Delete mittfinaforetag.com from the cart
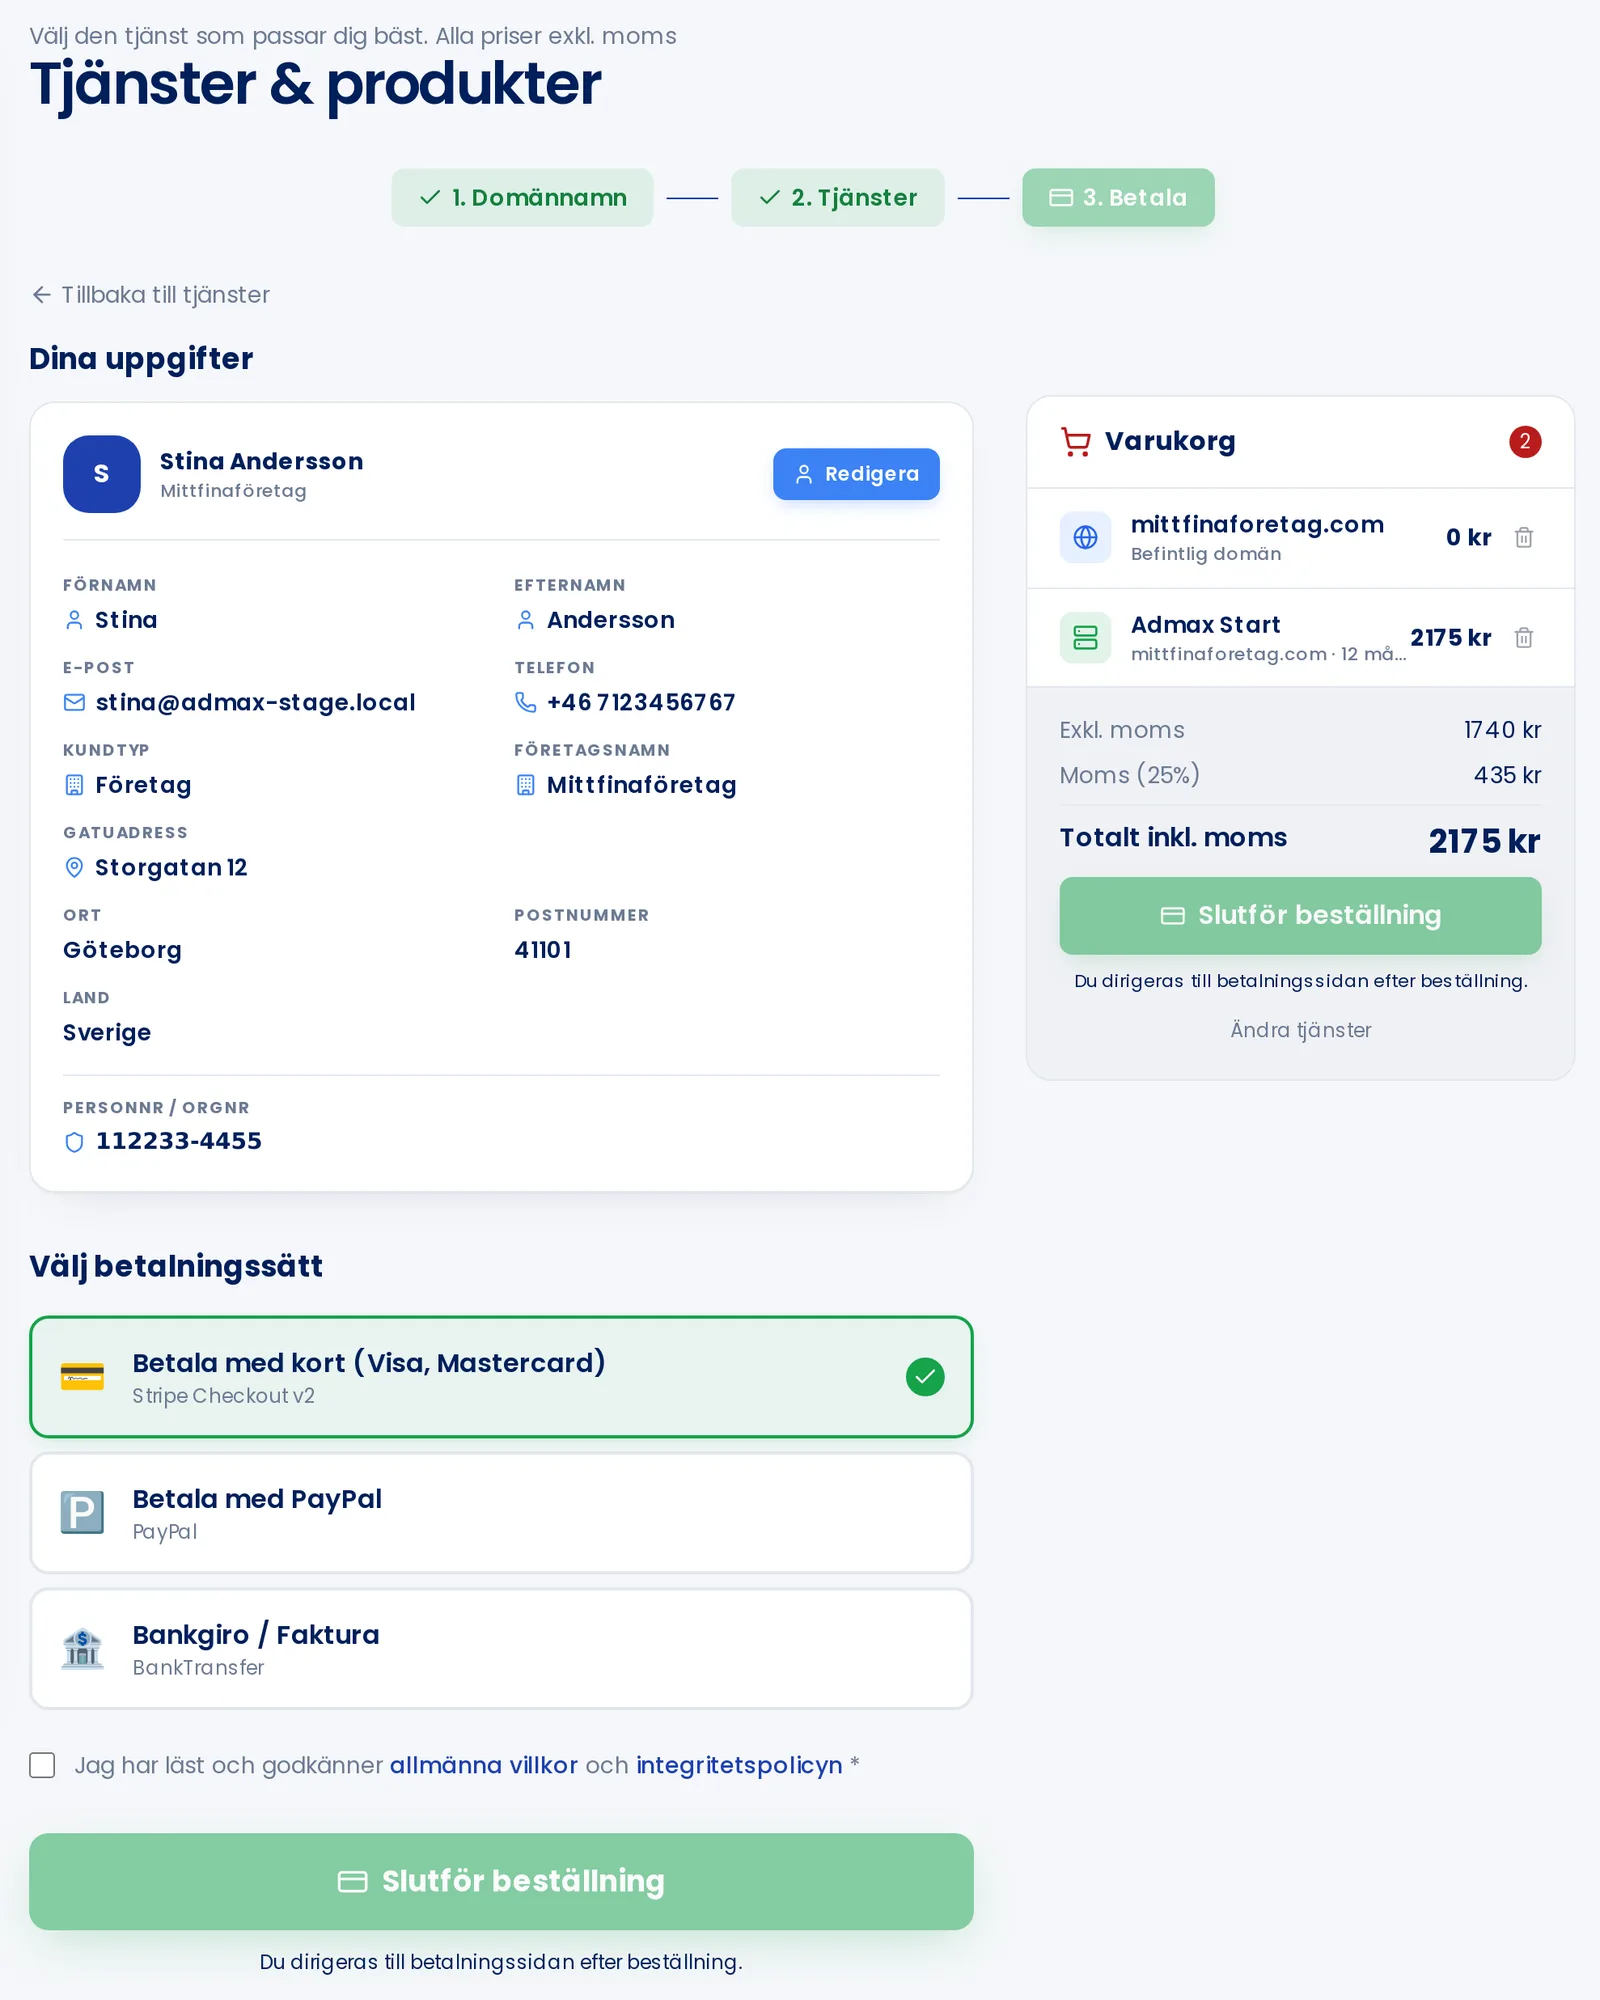 [1523, 538]
